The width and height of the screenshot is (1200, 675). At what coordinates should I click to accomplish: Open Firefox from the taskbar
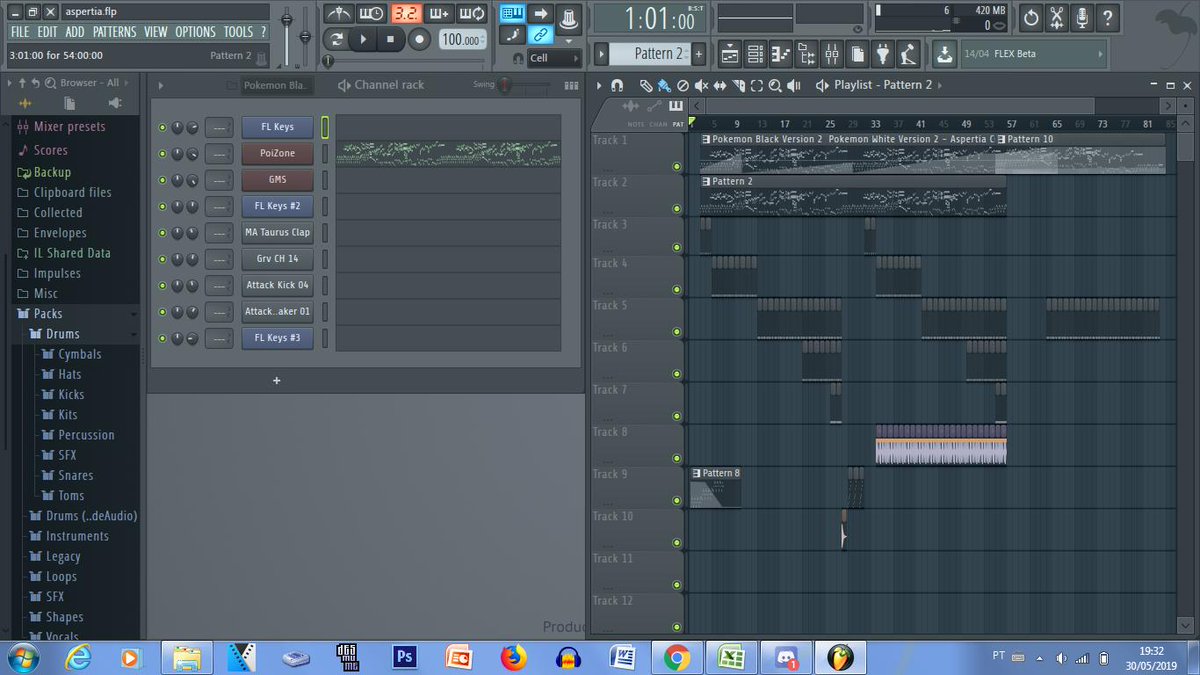[x=513, y=658]
